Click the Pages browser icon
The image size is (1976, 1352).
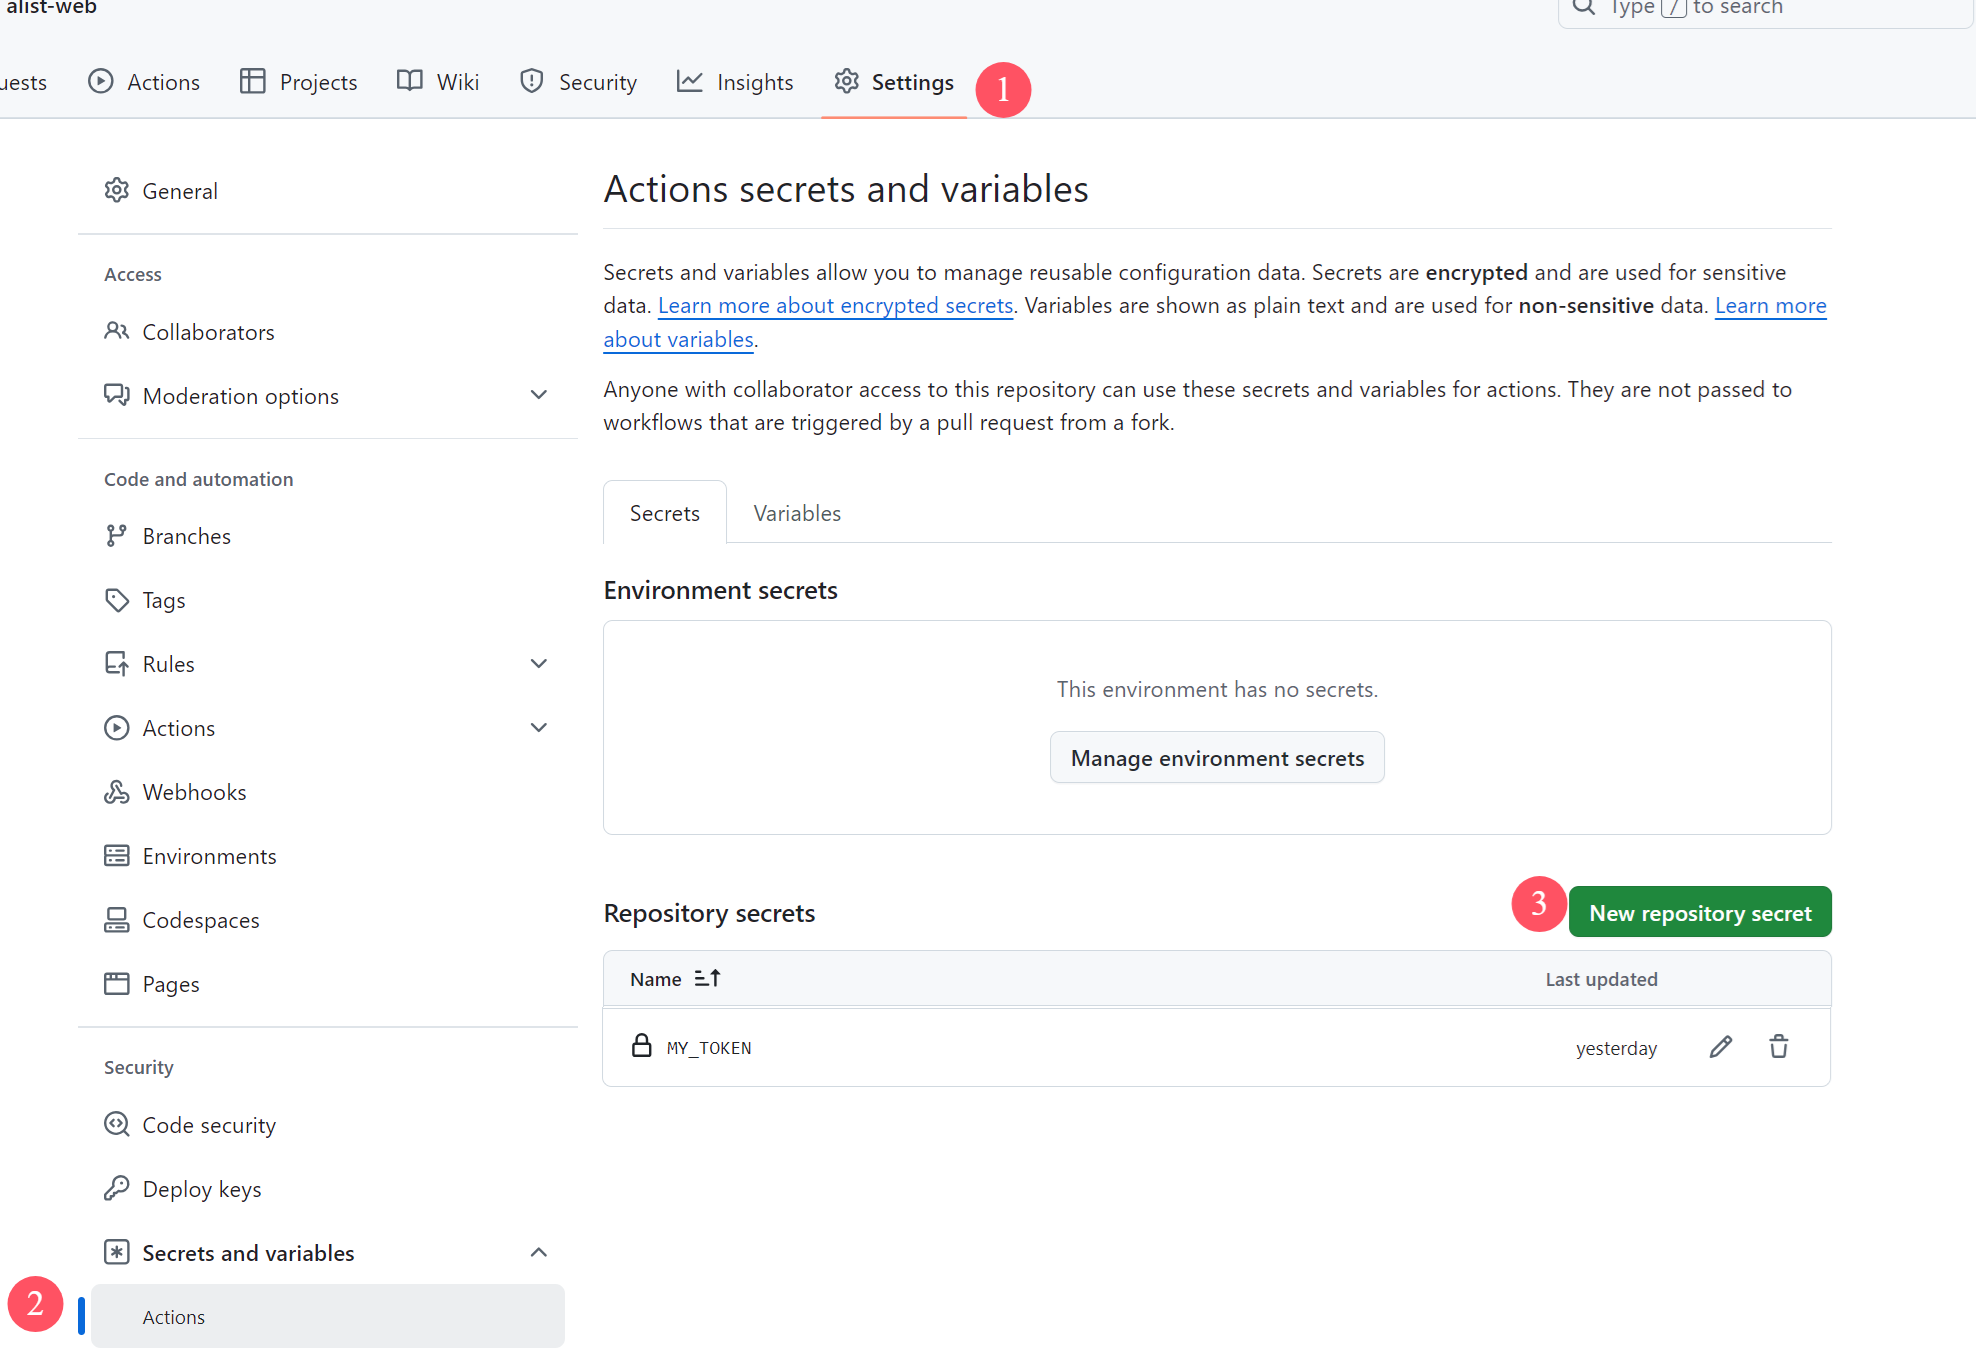click(117, 984)
